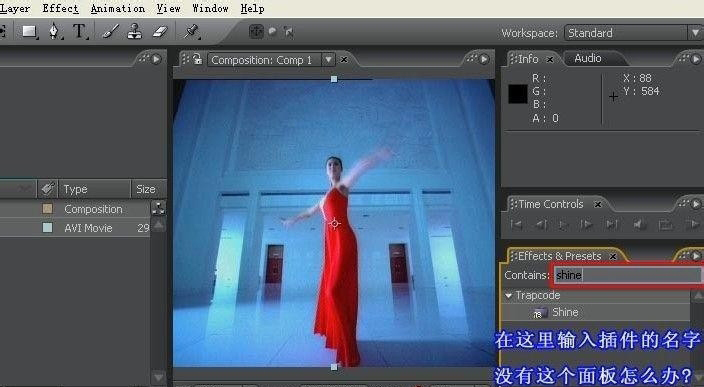The height and width of the screenshot is (387, 704).
Task: Click the bottom center layer handle in viewer
Action: tap(334, 367)
